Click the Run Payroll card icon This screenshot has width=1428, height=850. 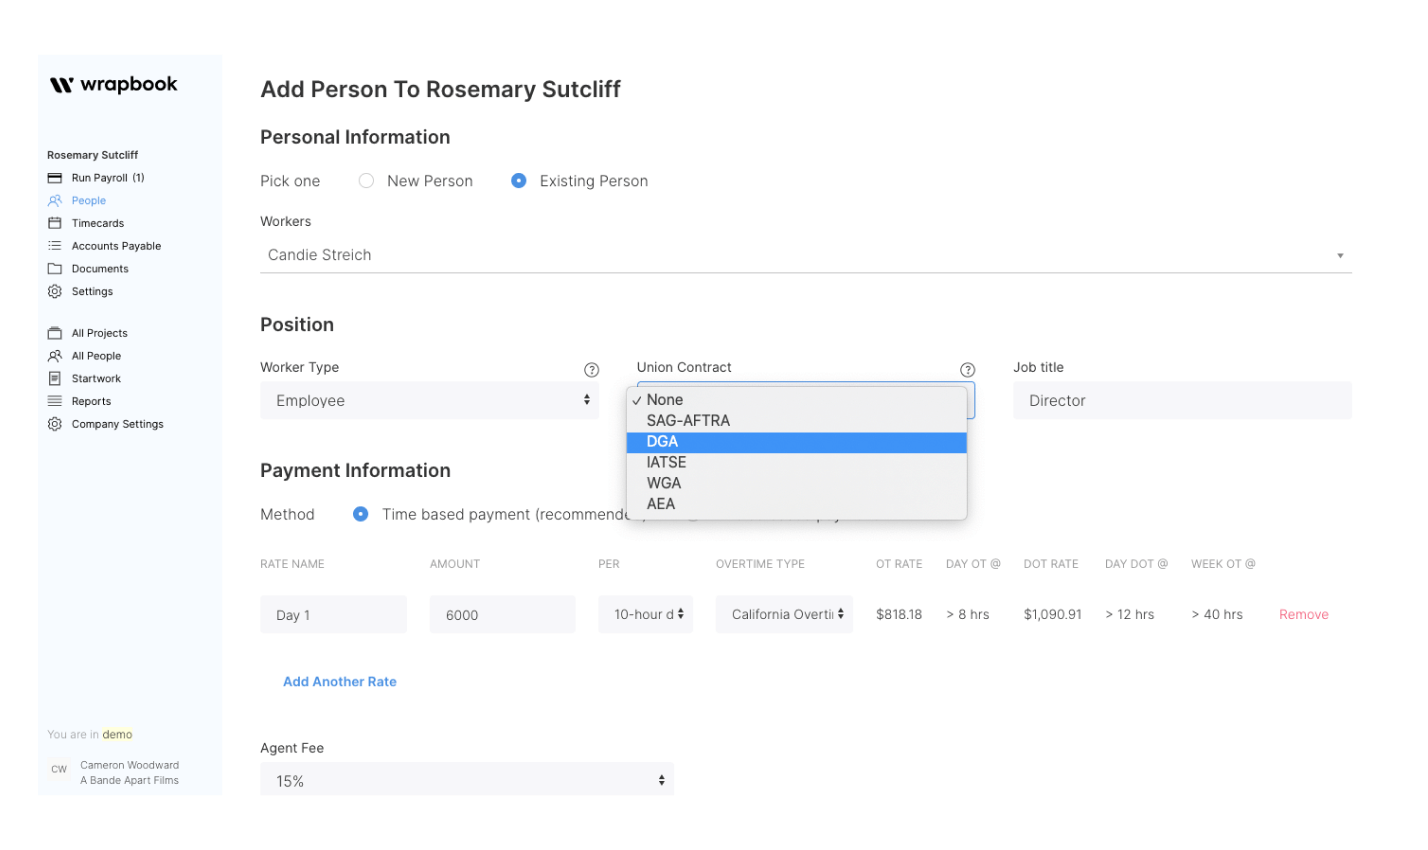coord(55,178)
